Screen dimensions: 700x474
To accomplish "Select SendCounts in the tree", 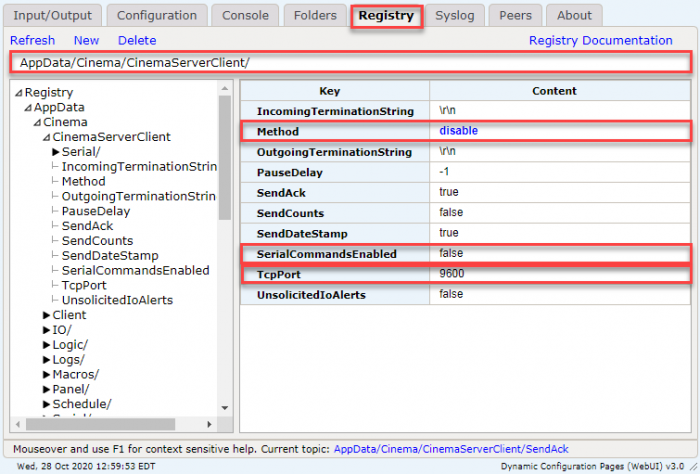I will (97, 241).
